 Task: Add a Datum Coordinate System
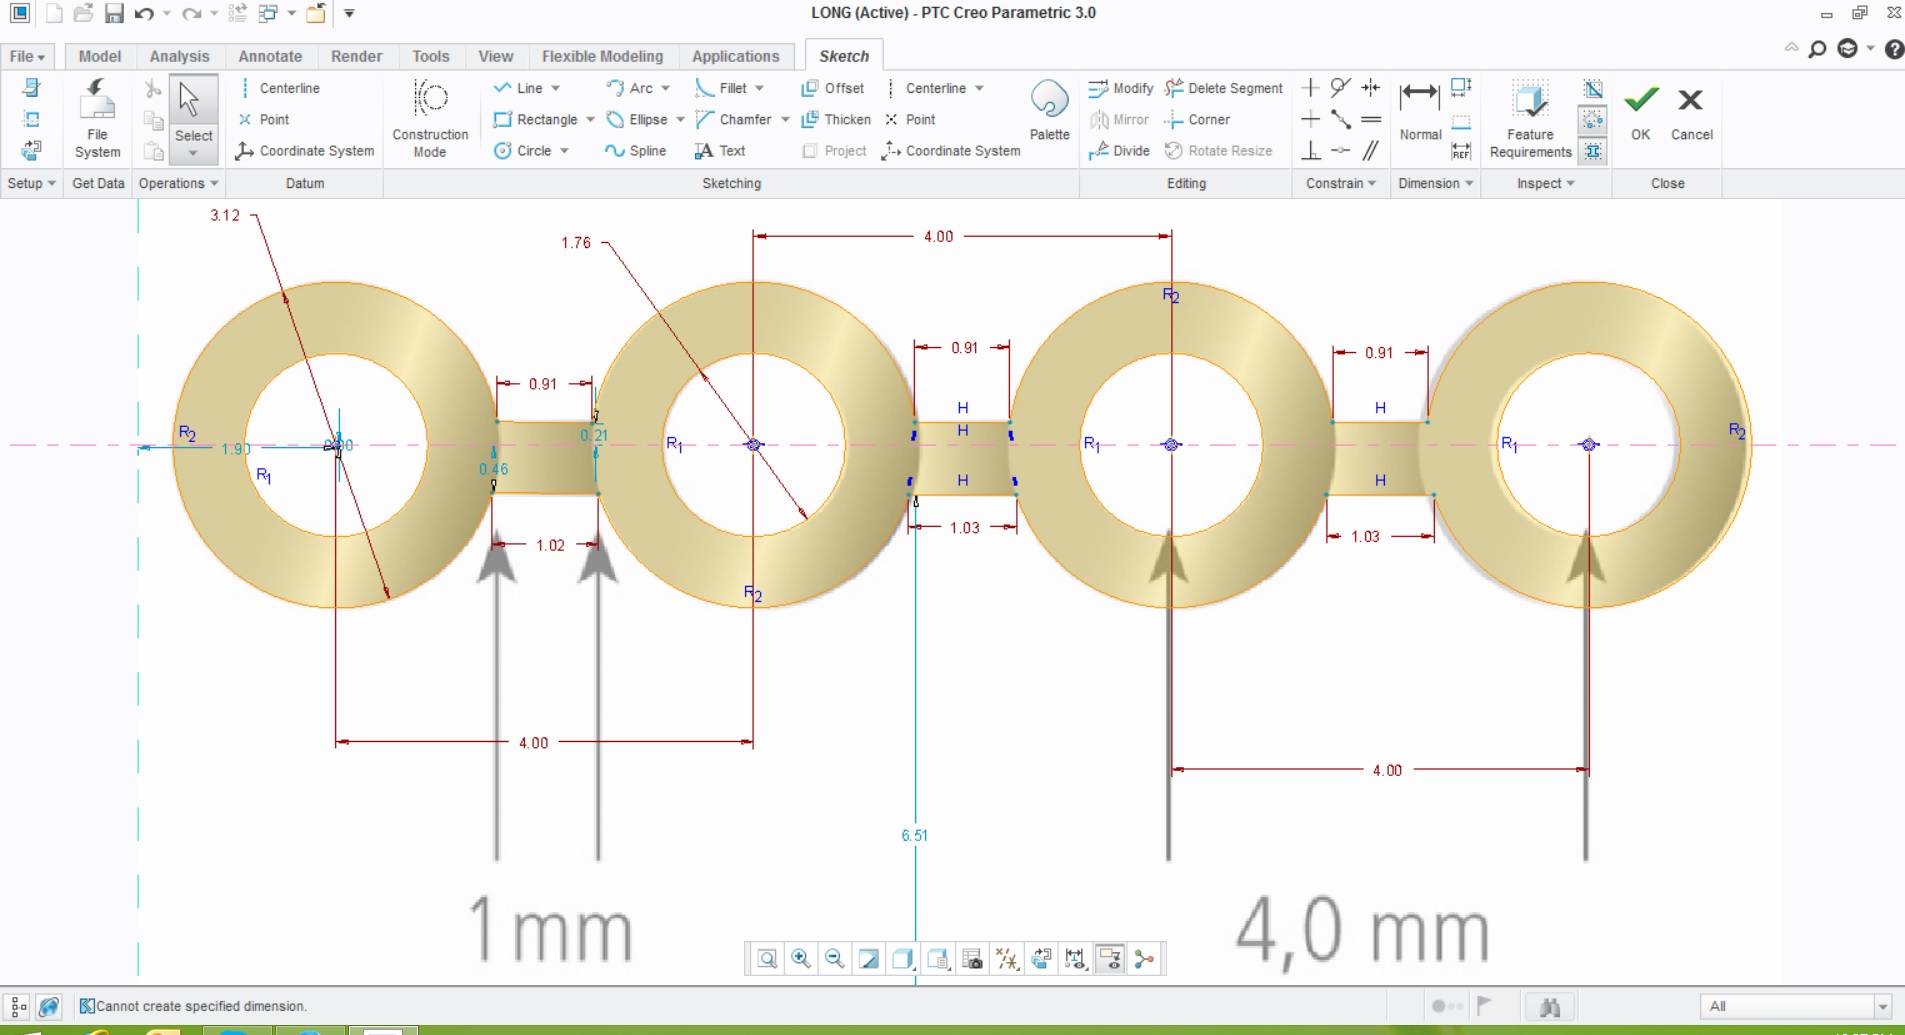click(x=305, y=150)
